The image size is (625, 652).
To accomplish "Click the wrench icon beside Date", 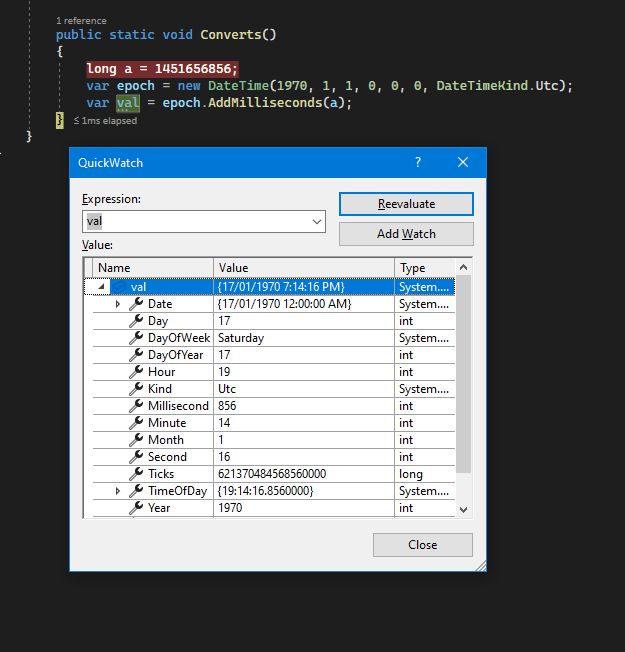I will (136, 304).
